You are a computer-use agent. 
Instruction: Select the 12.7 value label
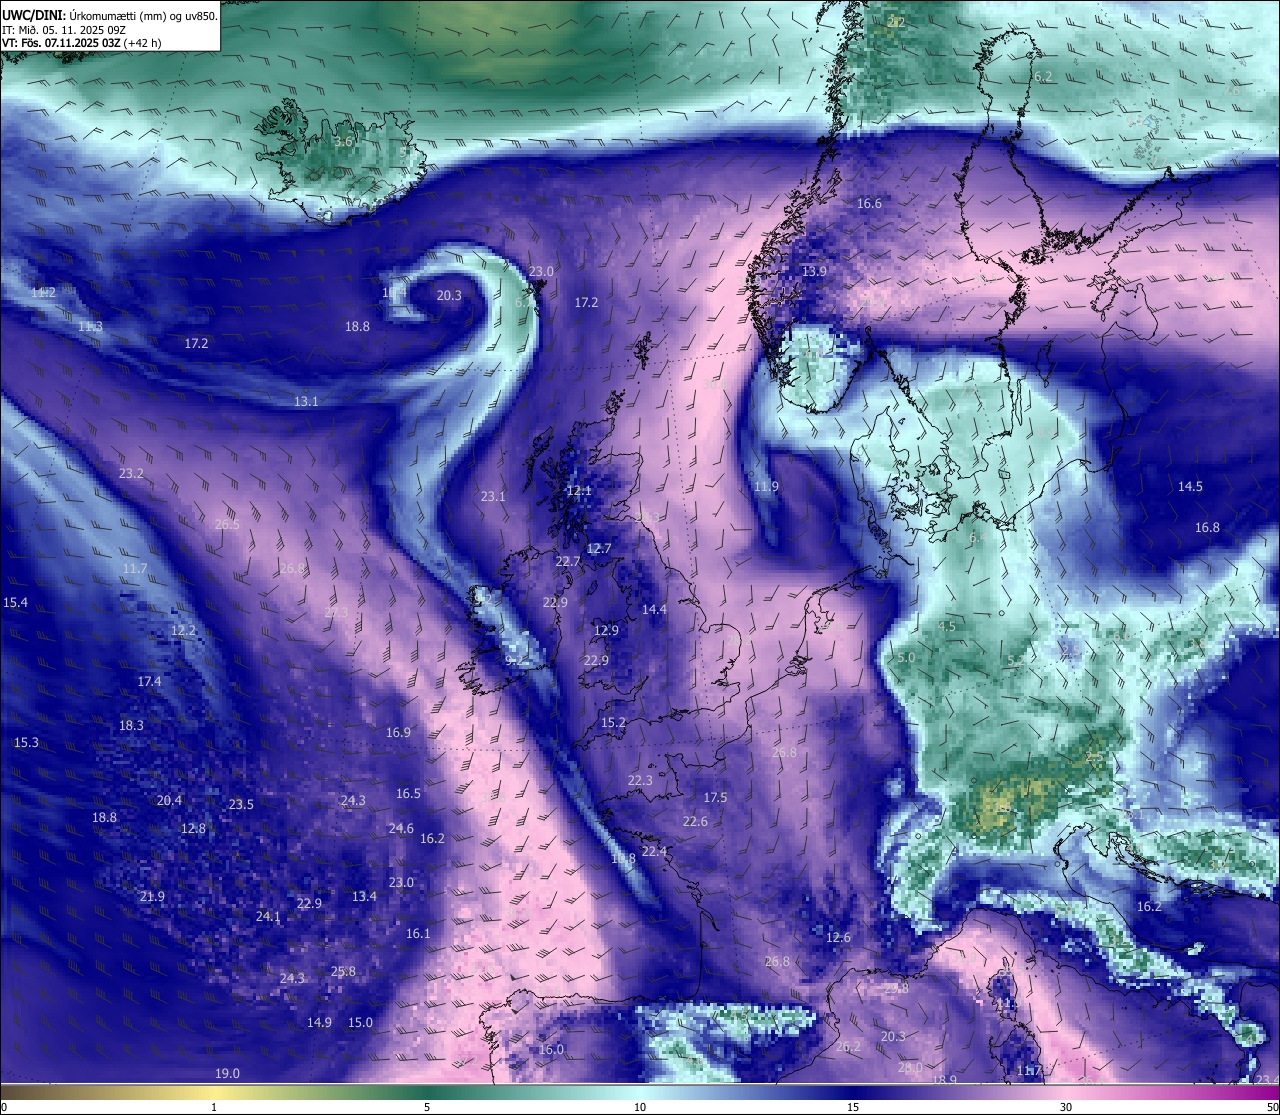click(598, 549)
